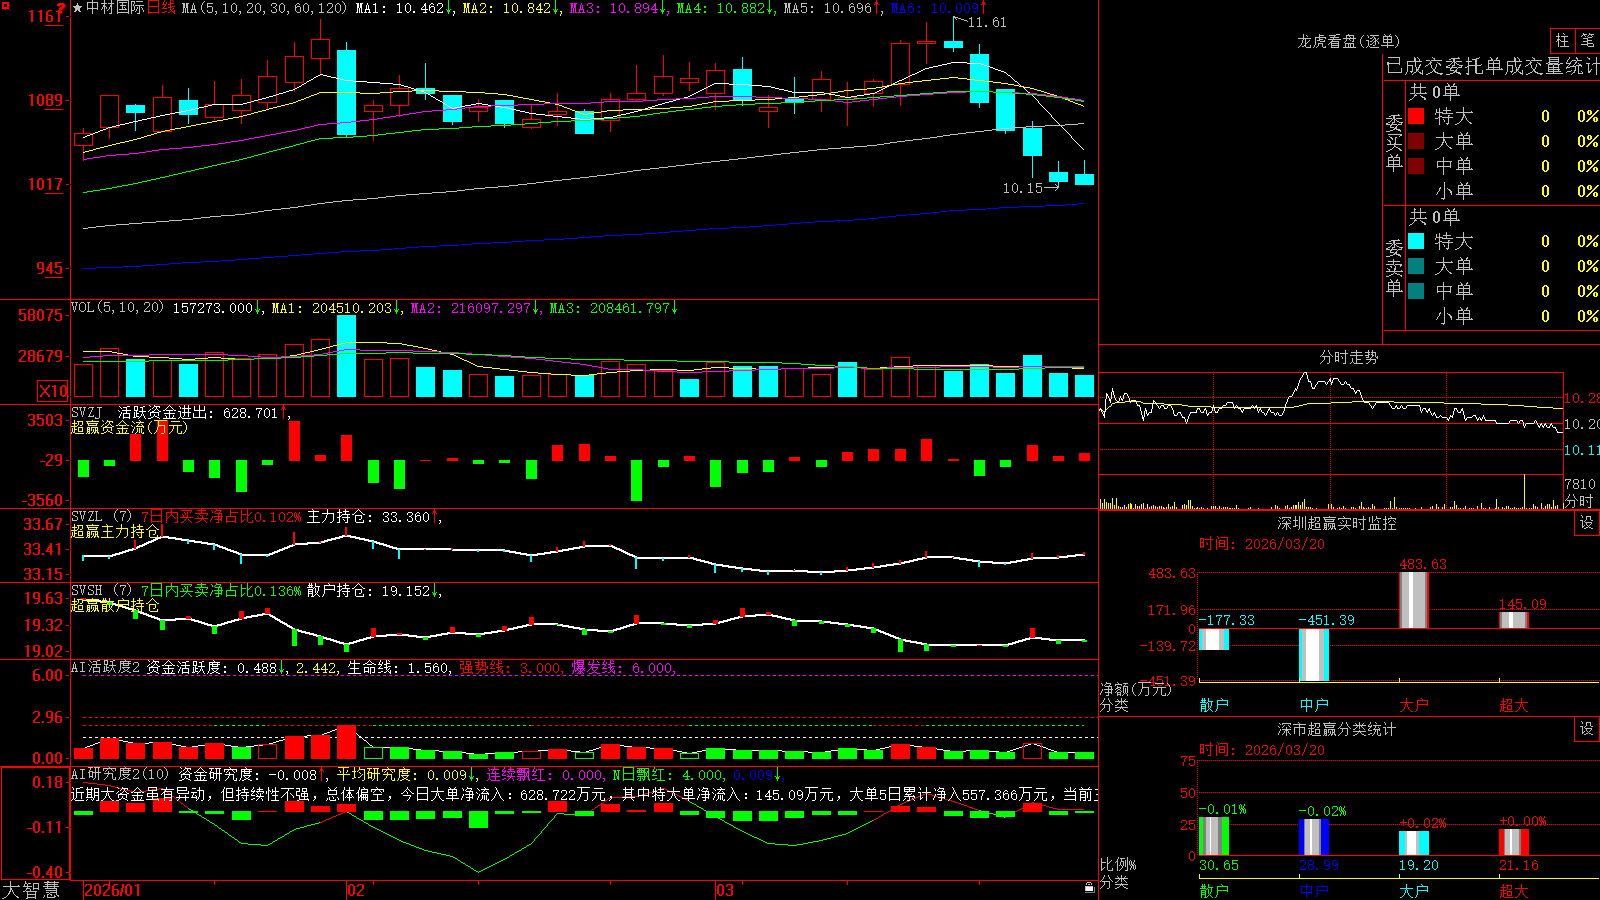Click the 强势线: 3.000 label
Screen dimensions: 1600x900
tap(510, 667)
